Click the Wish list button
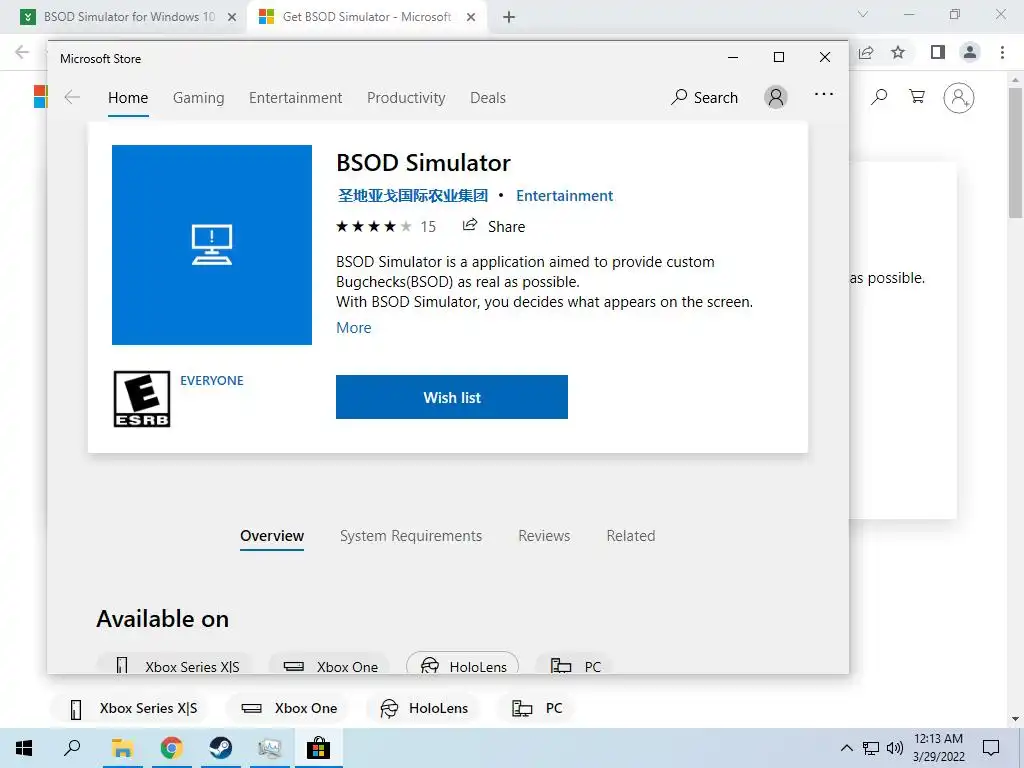This screenshot has width=1024, height=768. coord(452,397)
